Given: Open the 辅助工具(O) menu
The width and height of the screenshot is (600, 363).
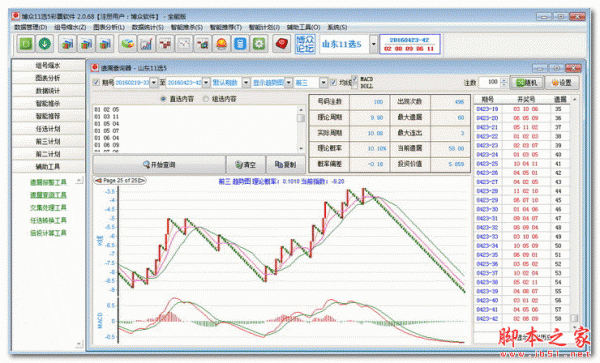Looking at the screenshot, I should (x=303, y=28).
